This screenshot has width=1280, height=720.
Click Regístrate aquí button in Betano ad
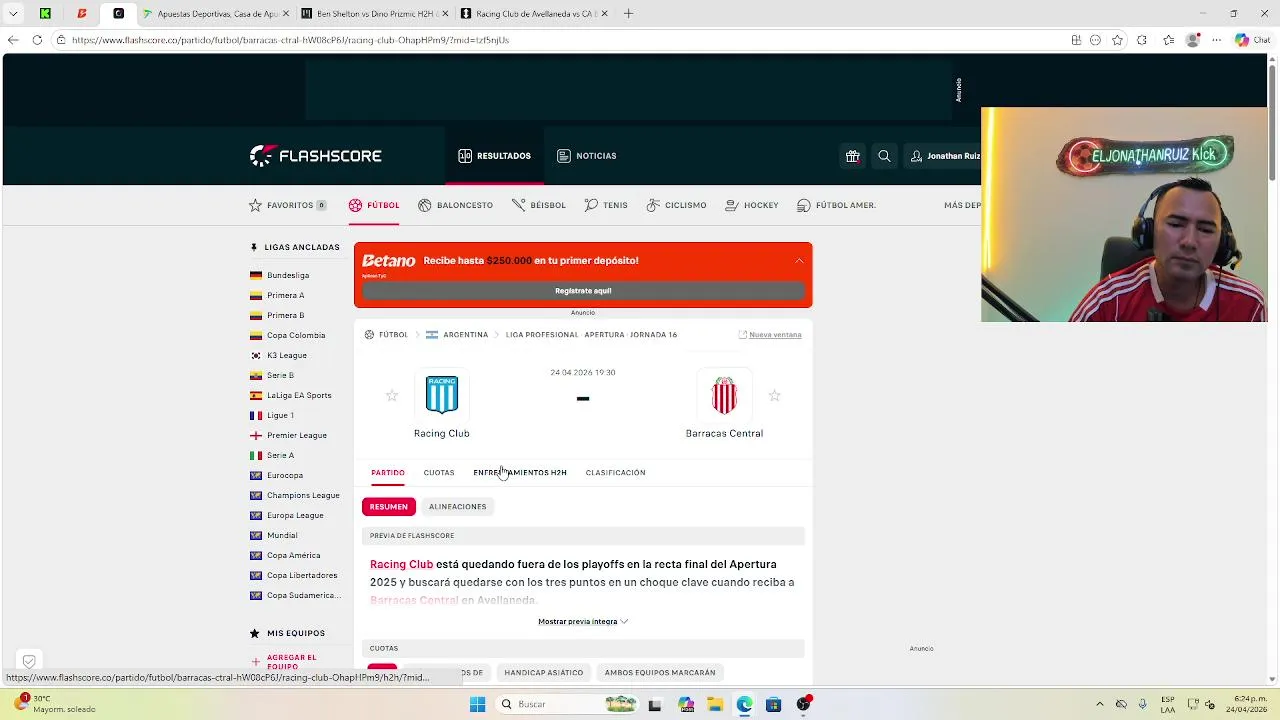click(x=583, y=291)
